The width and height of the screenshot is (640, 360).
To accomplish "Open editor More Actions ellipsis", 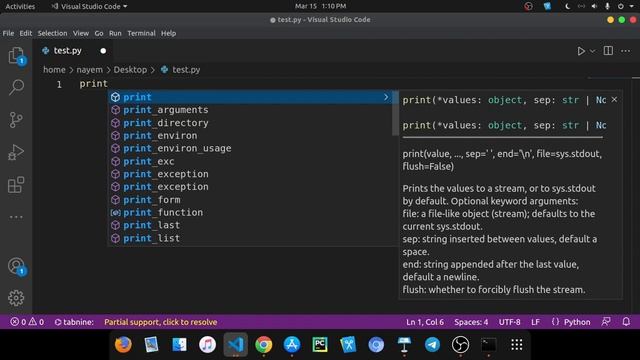I will point(625,51).
